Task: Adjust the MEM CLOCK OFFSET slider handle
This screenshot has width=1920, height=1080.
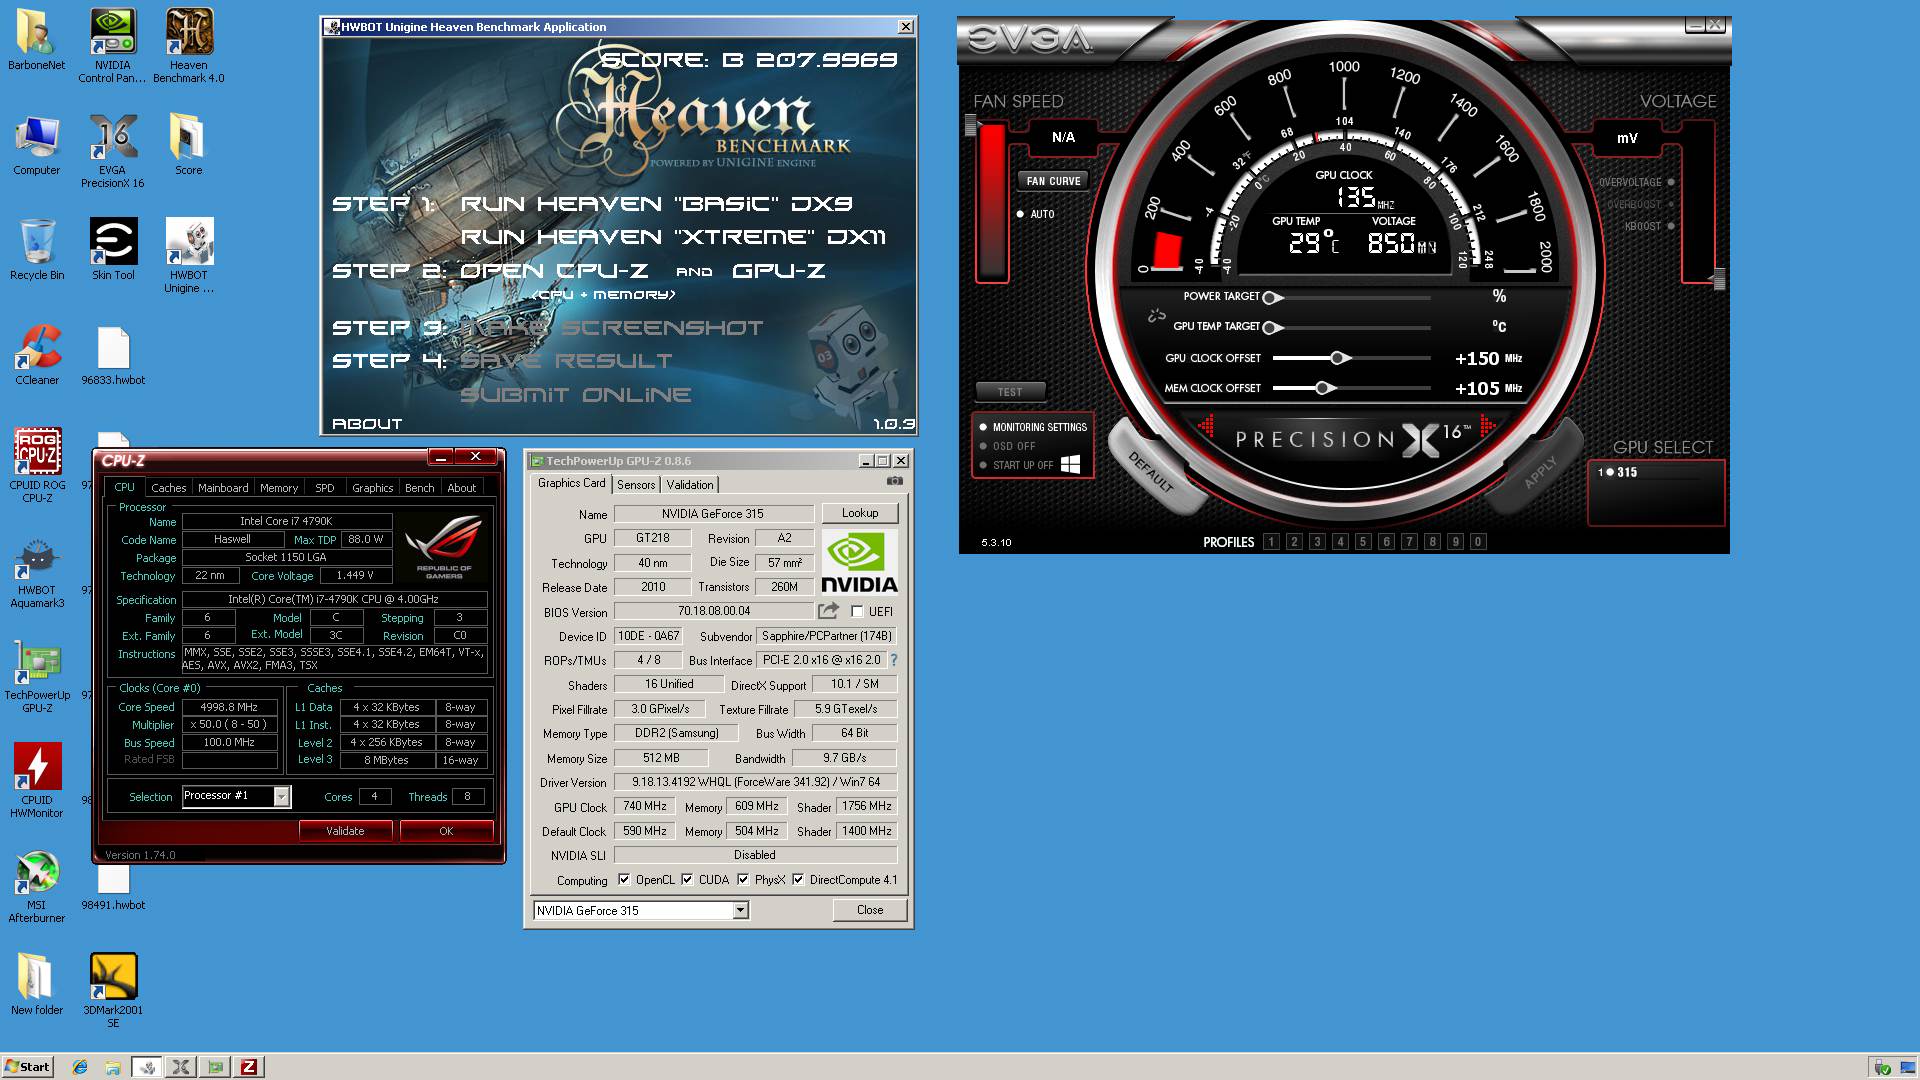Action: (x=1324, y=388)
